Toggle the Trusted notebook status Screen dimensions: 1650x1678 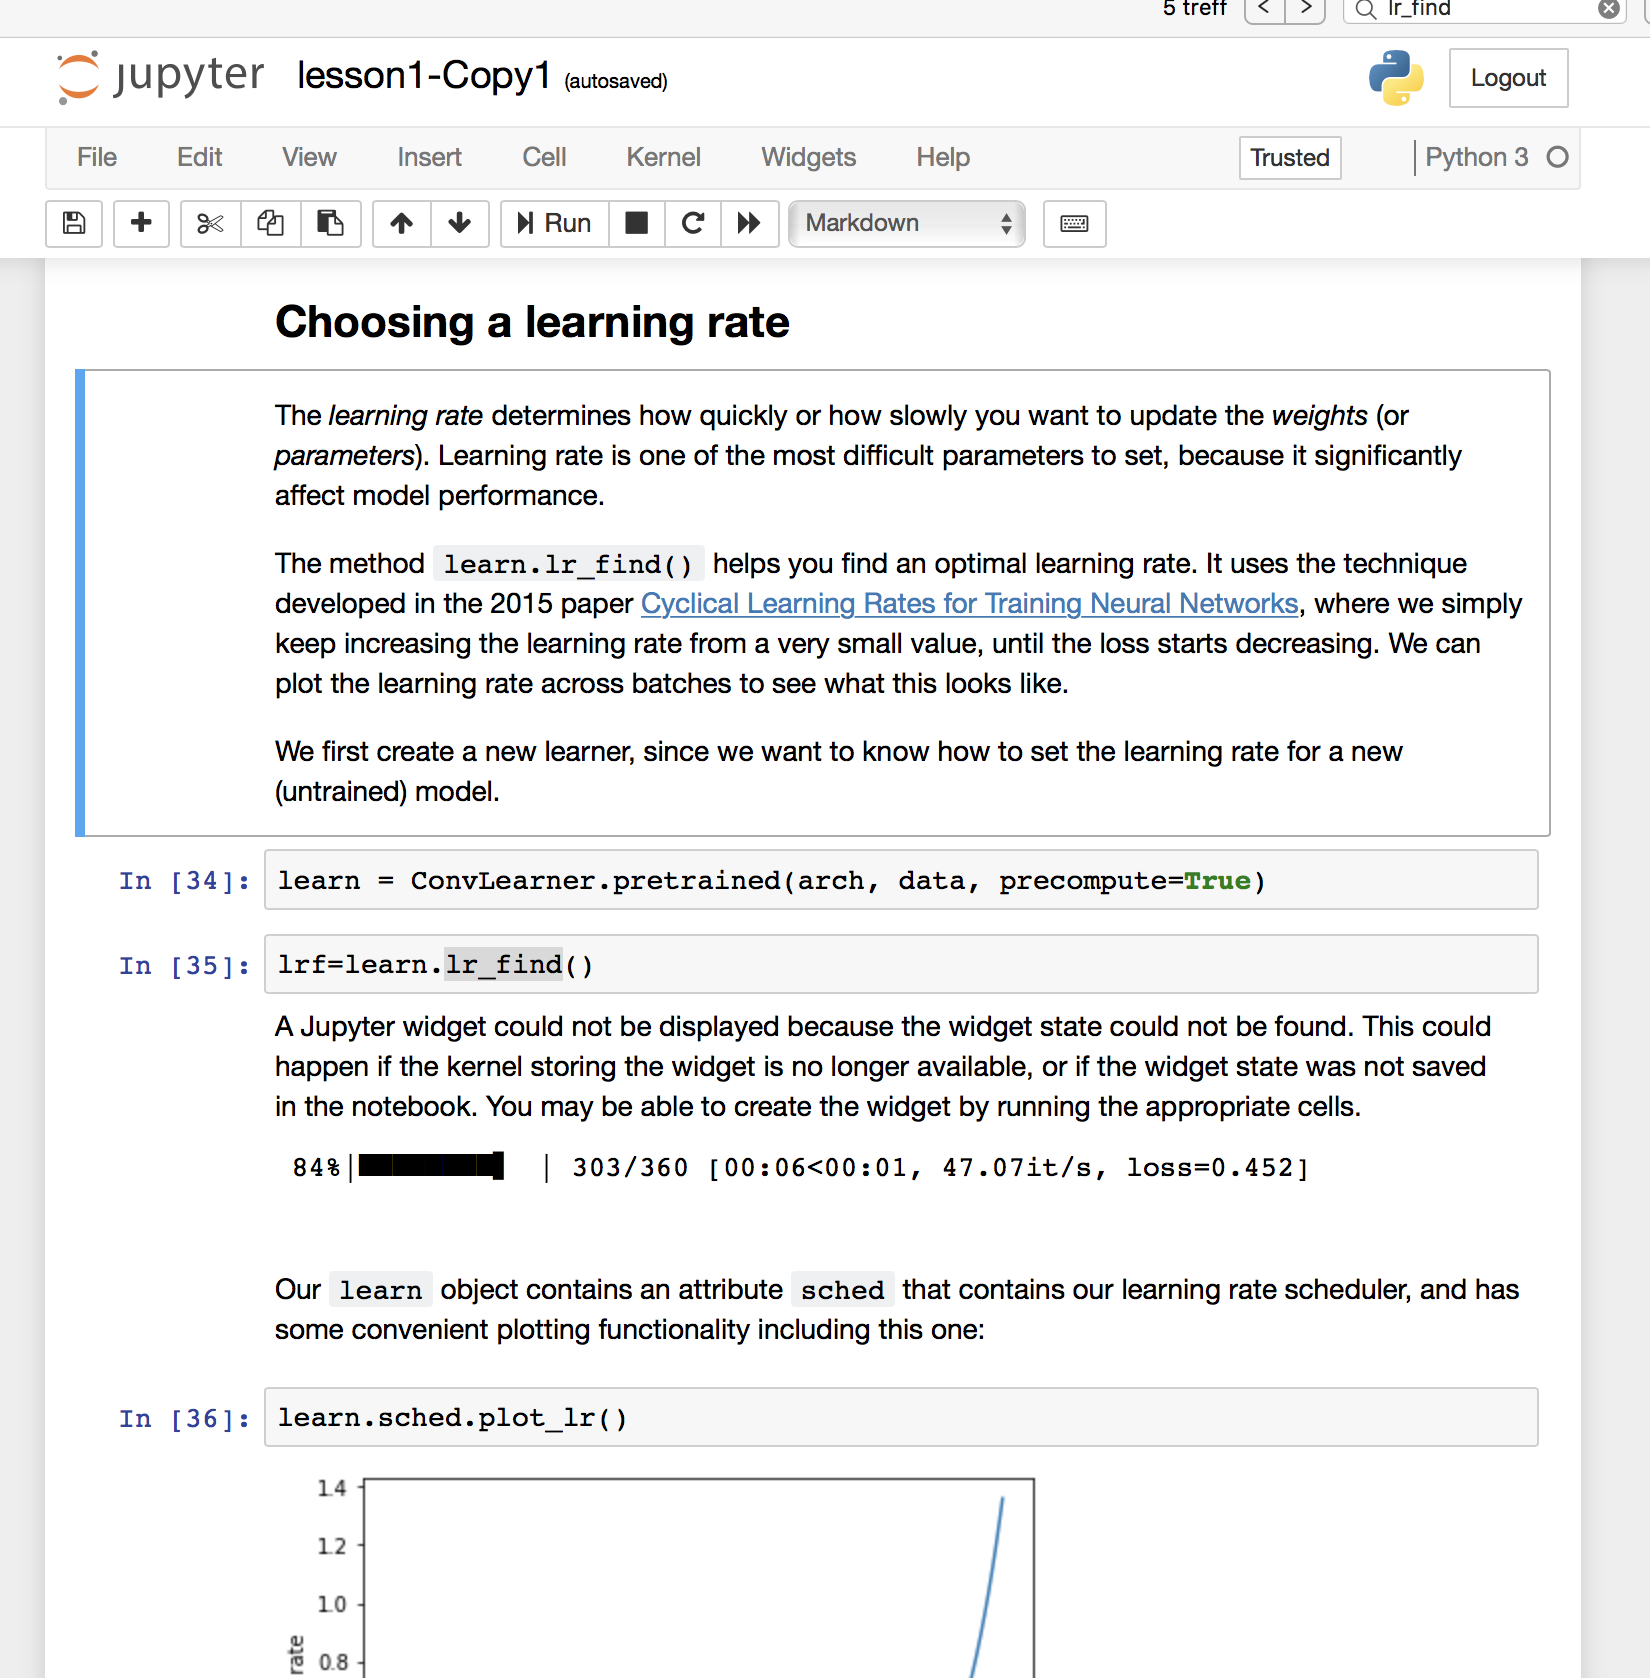click(1289, 158)
